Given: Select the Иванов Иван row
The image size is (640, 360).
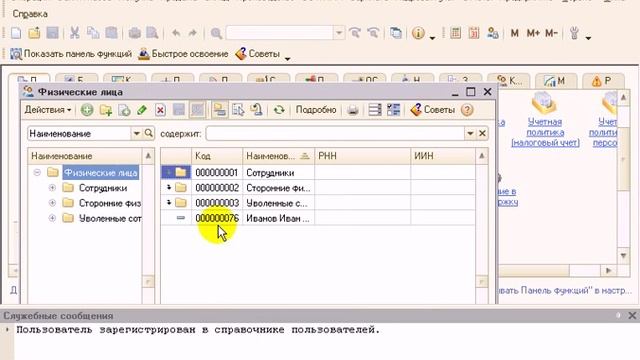Looking at the screenshot, I should 318,218.
